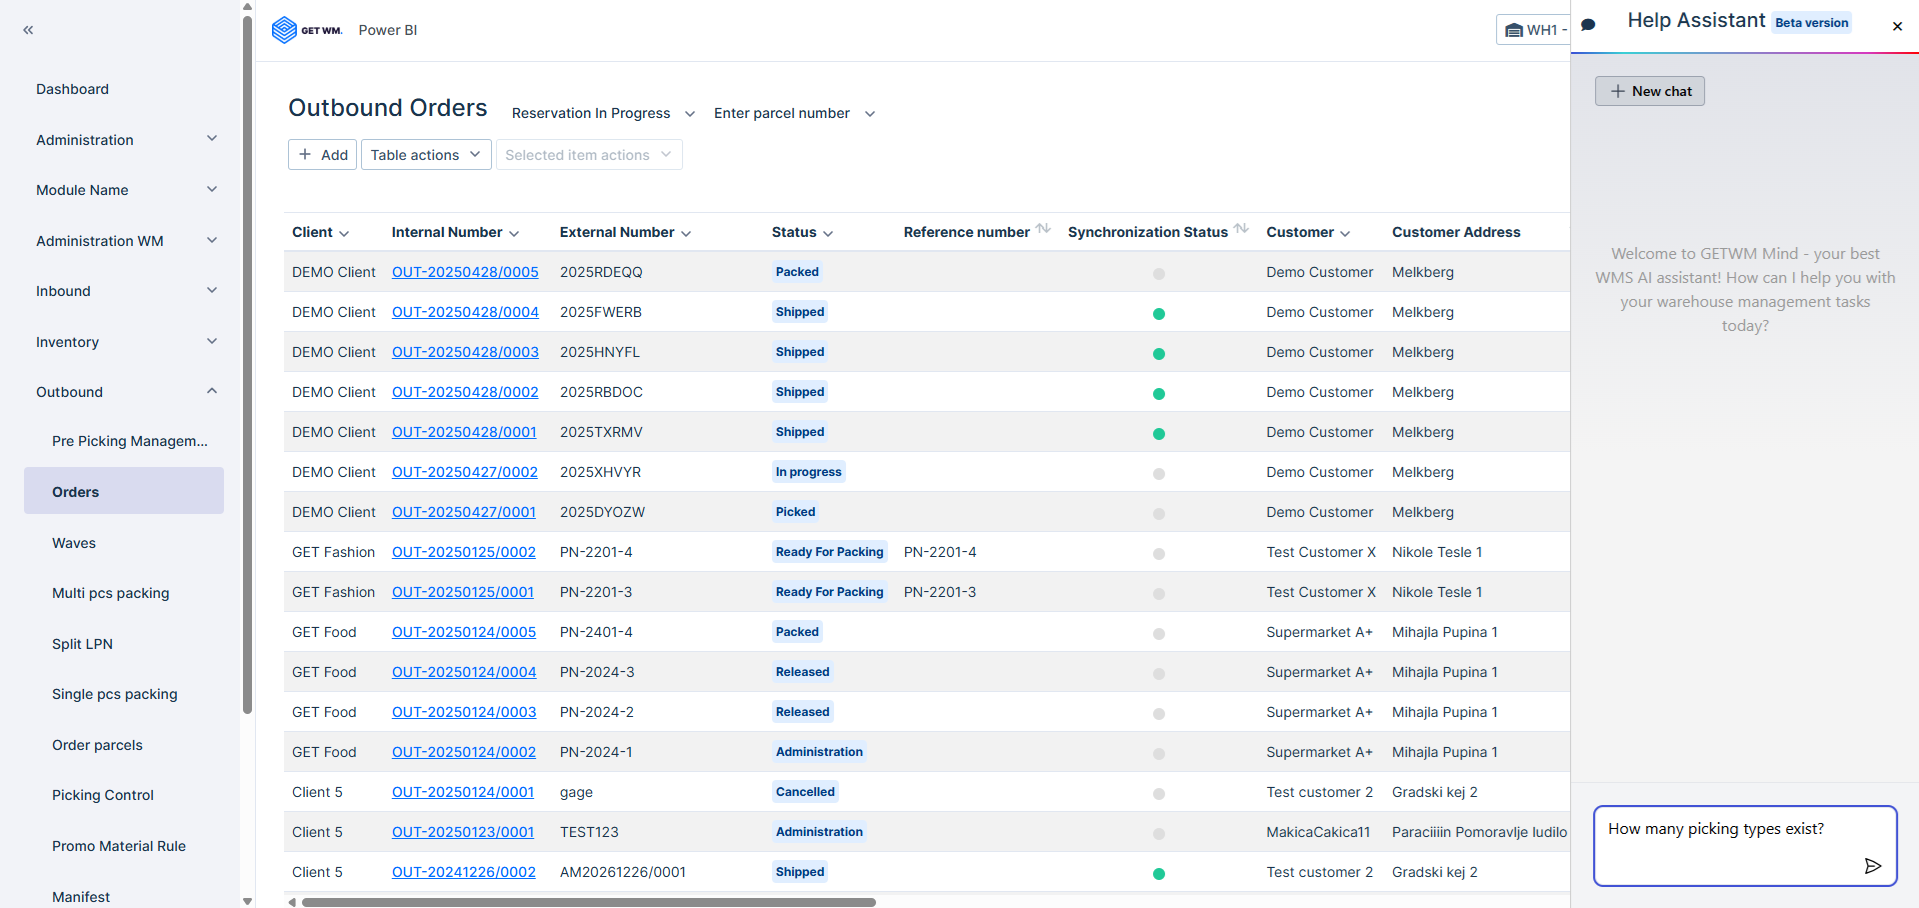This screenshot has height=908, width=1919.
Task: Click Released badge for PN-2024-3
Action: 803,672
